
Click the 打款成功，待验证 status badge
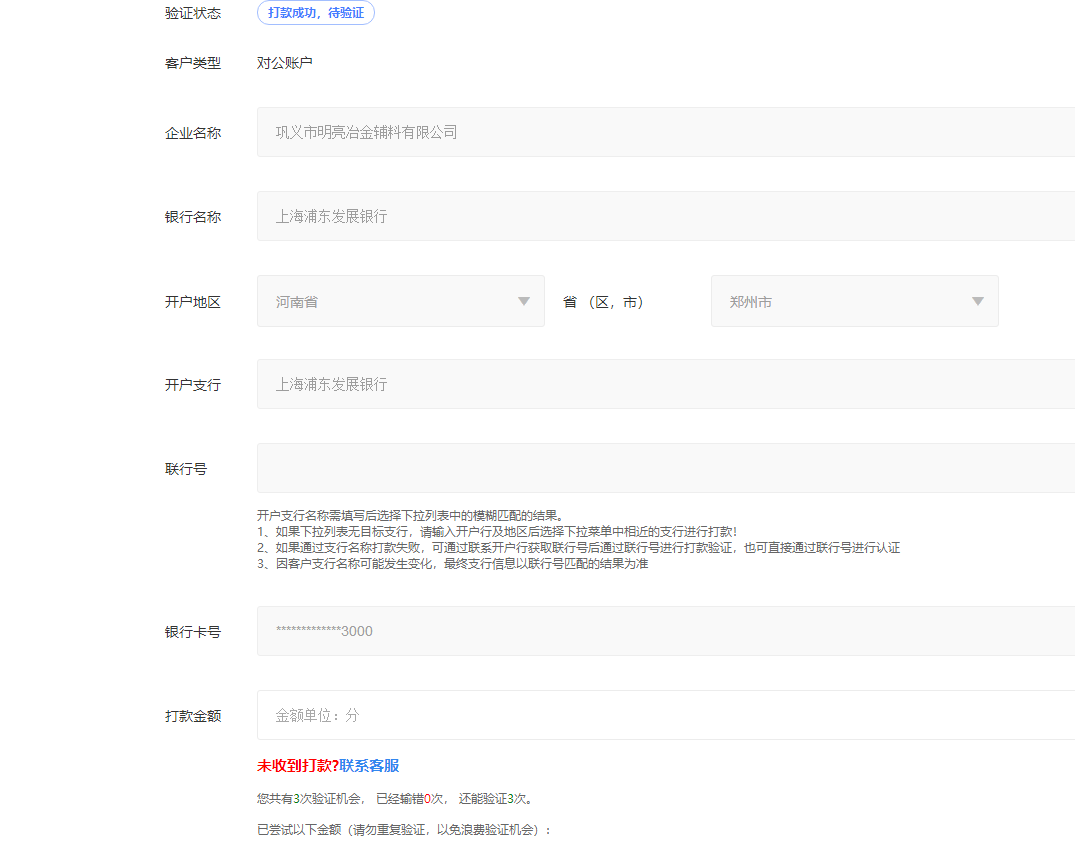point(316,13)
